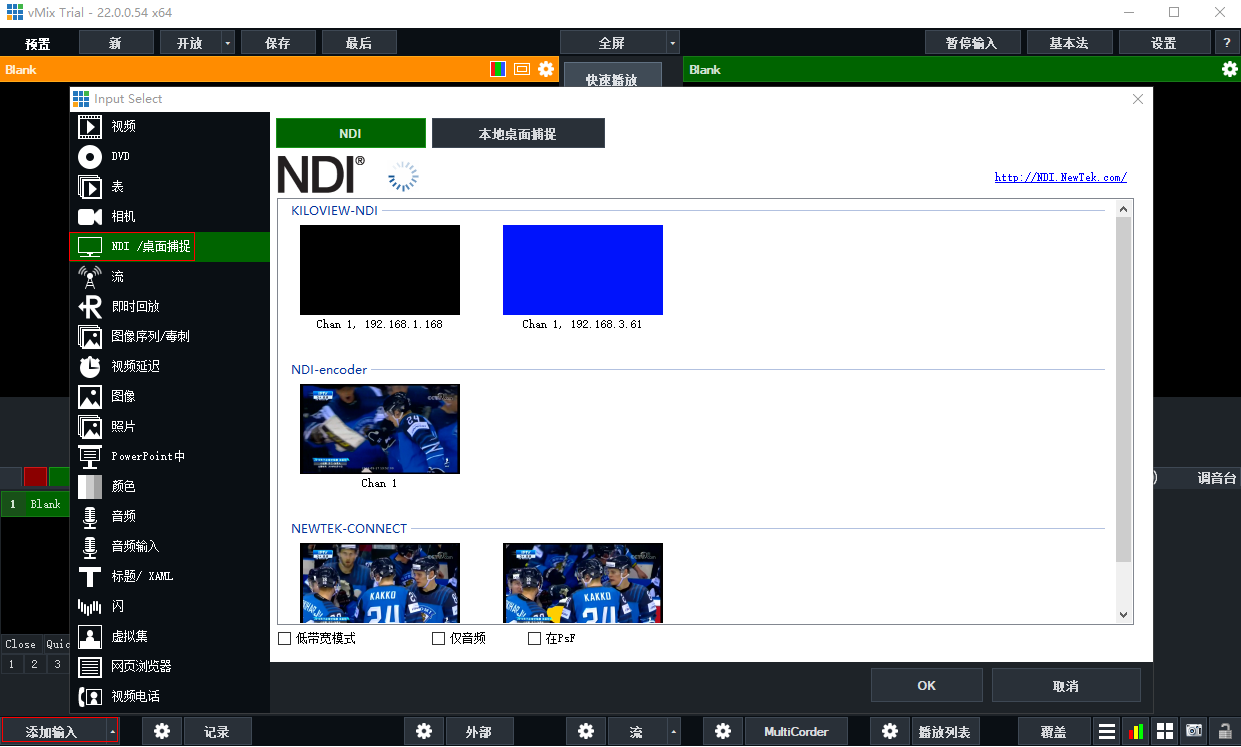Viewport: 1241px width, 747px height.
Task: Toggle the lock icon in bottom bar
Action: tap(1223, 731)
